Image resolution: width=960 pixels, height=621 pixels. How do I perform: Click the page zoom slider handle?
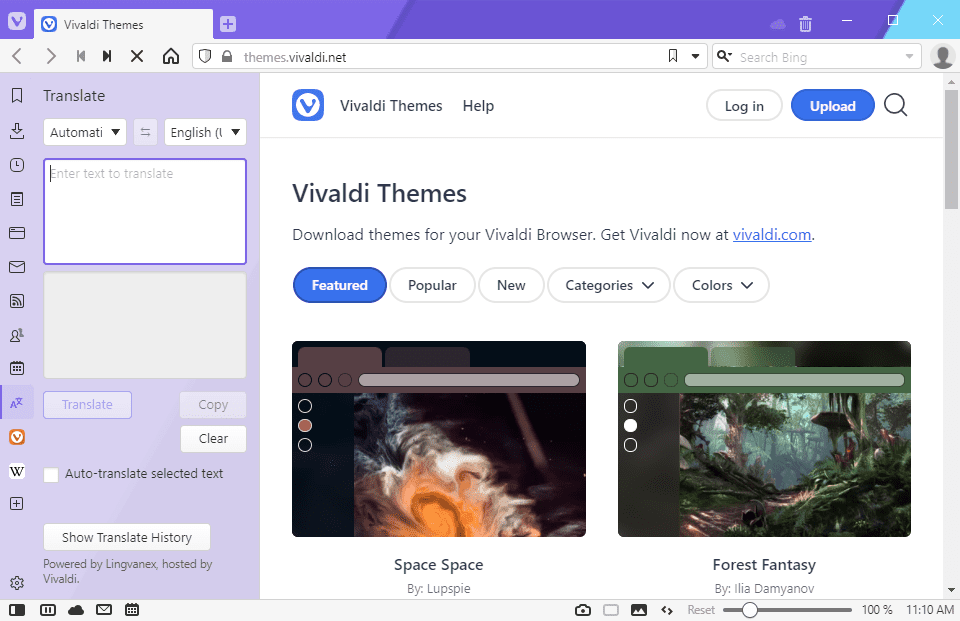point(748,610)
